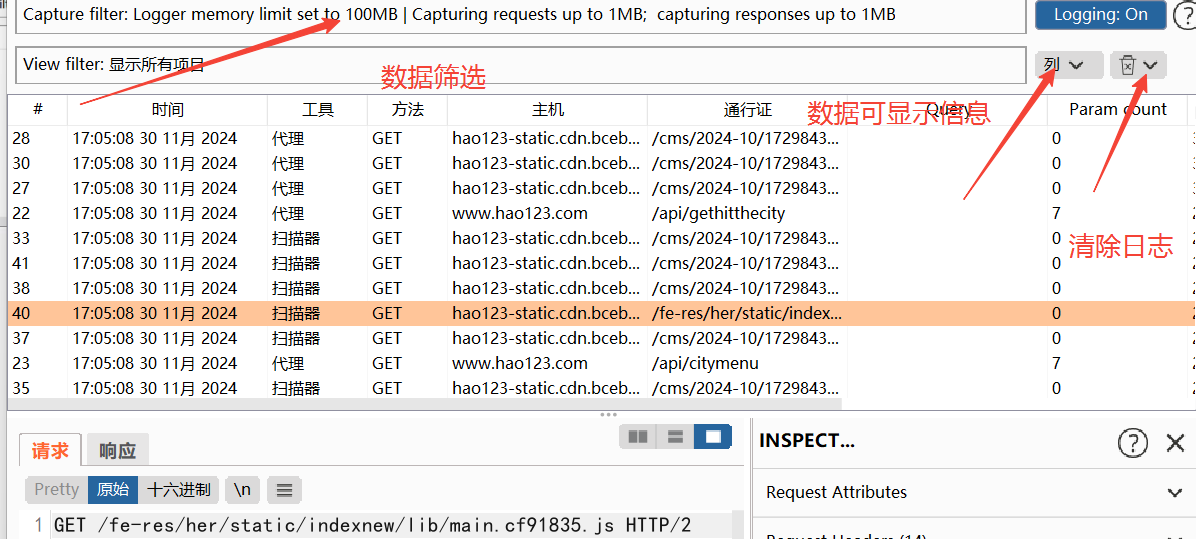Viewport: 1196px width, 539px height.
Task: Select log row number 33
Action: tap(601, 239)
